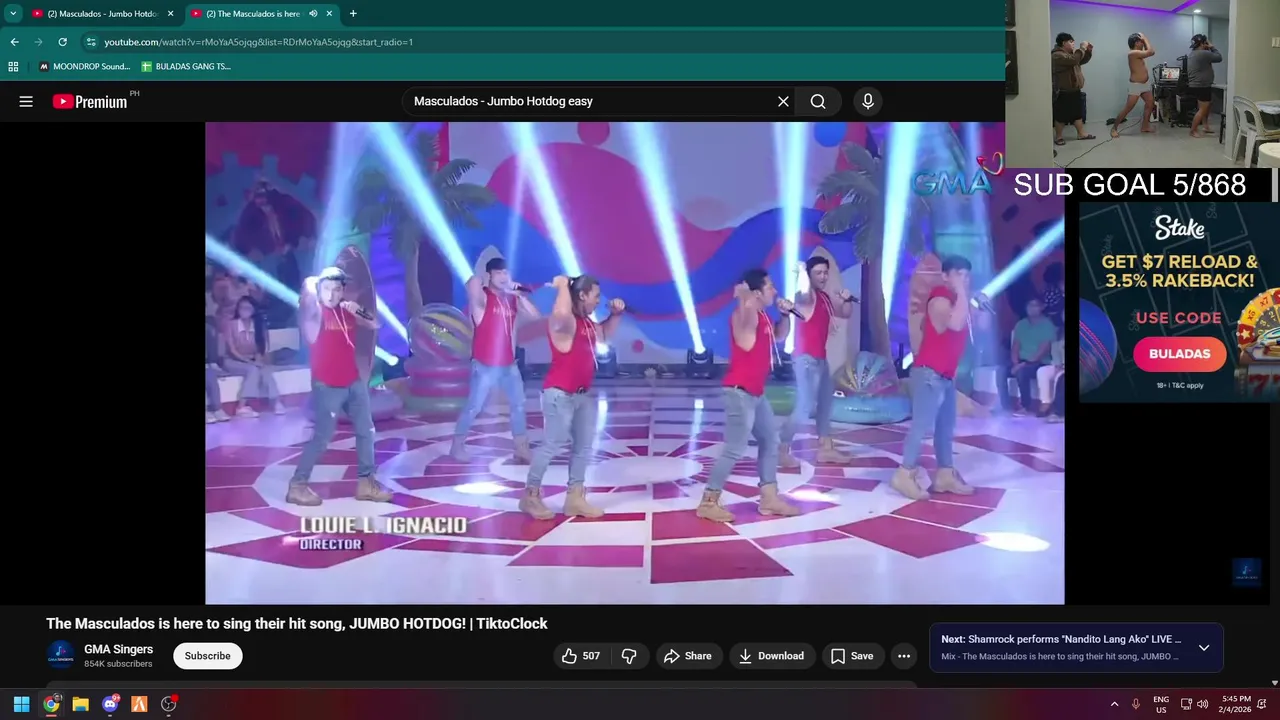Open volume control in system tray
The image size is (1280, 720).
tap(1202, 704)
